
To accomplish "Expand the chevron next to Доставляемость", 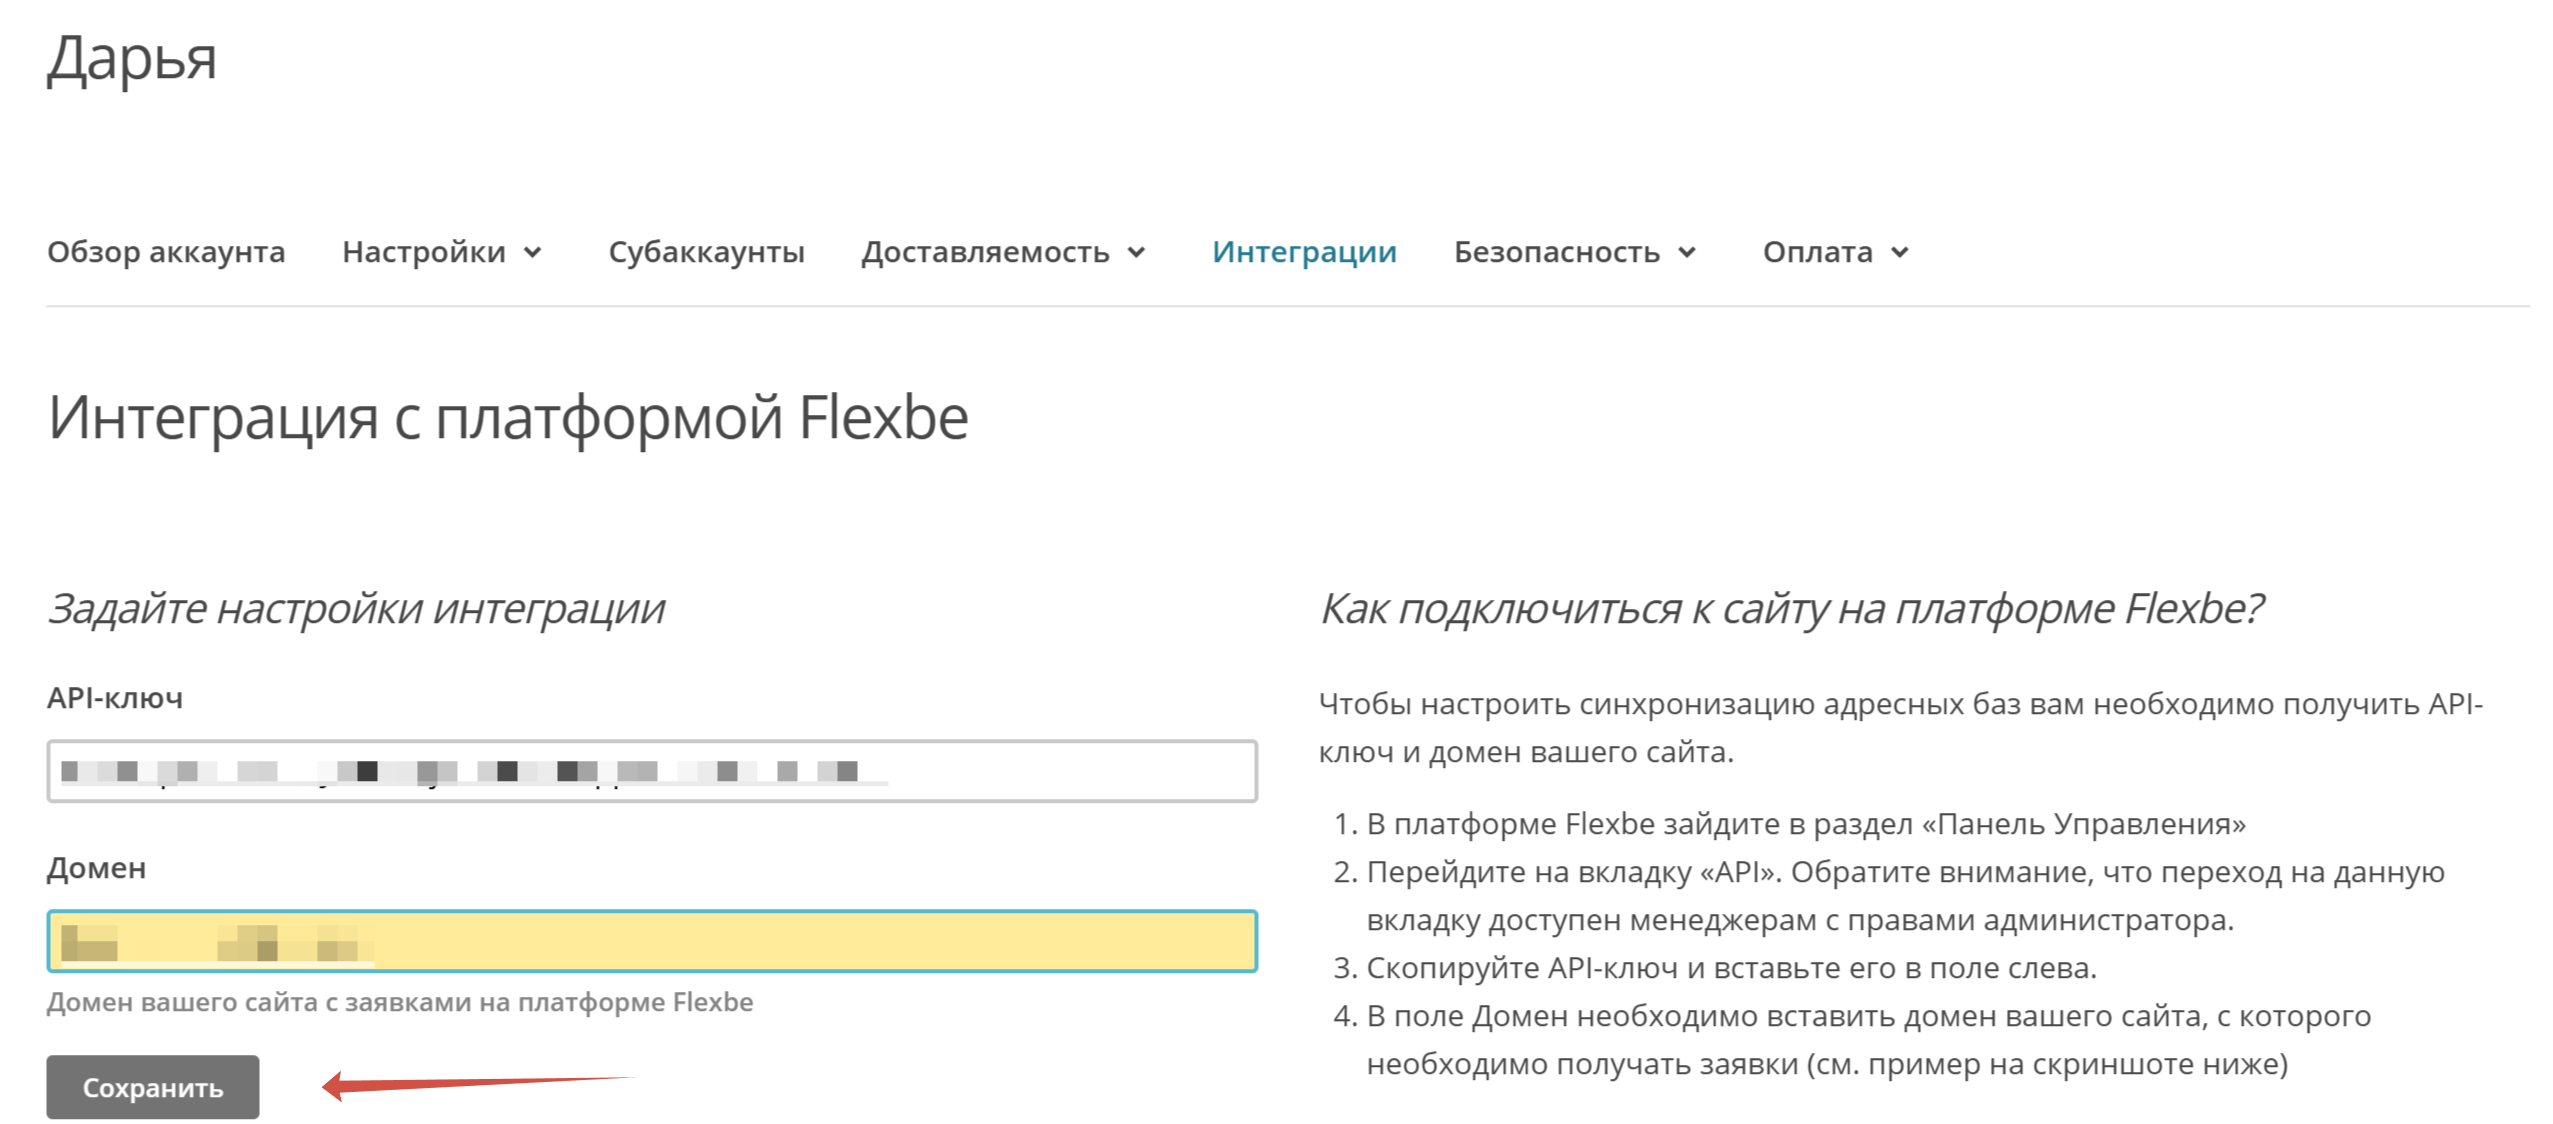I will pos(1136,253).
